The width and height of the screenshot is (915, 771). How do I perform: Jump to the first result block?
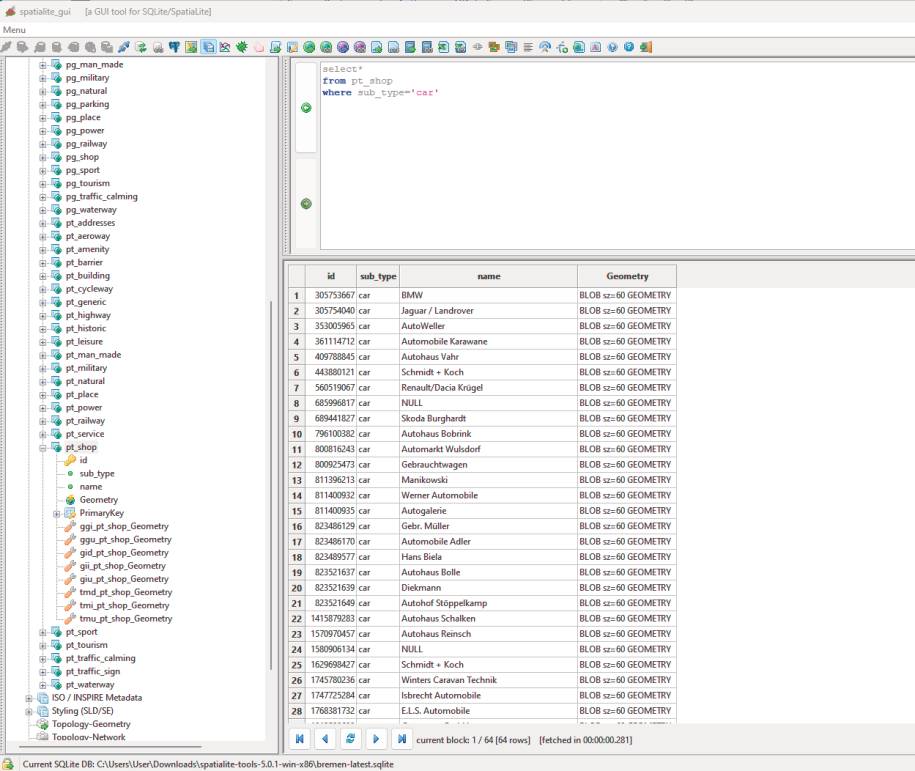[299, 739]
